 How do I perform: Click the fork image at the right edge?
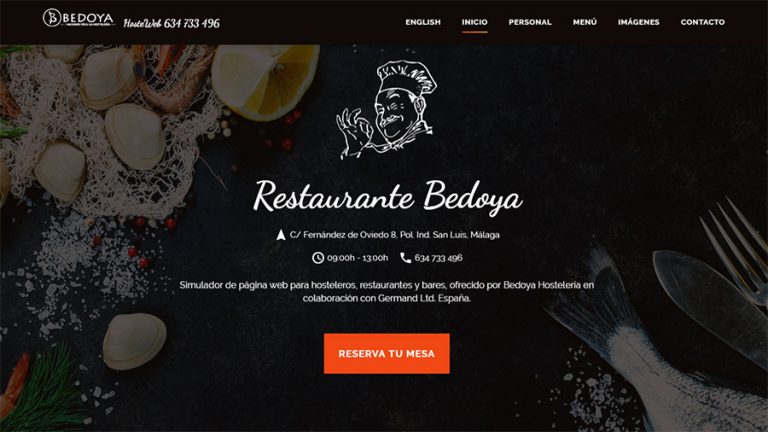pos(736,250)
